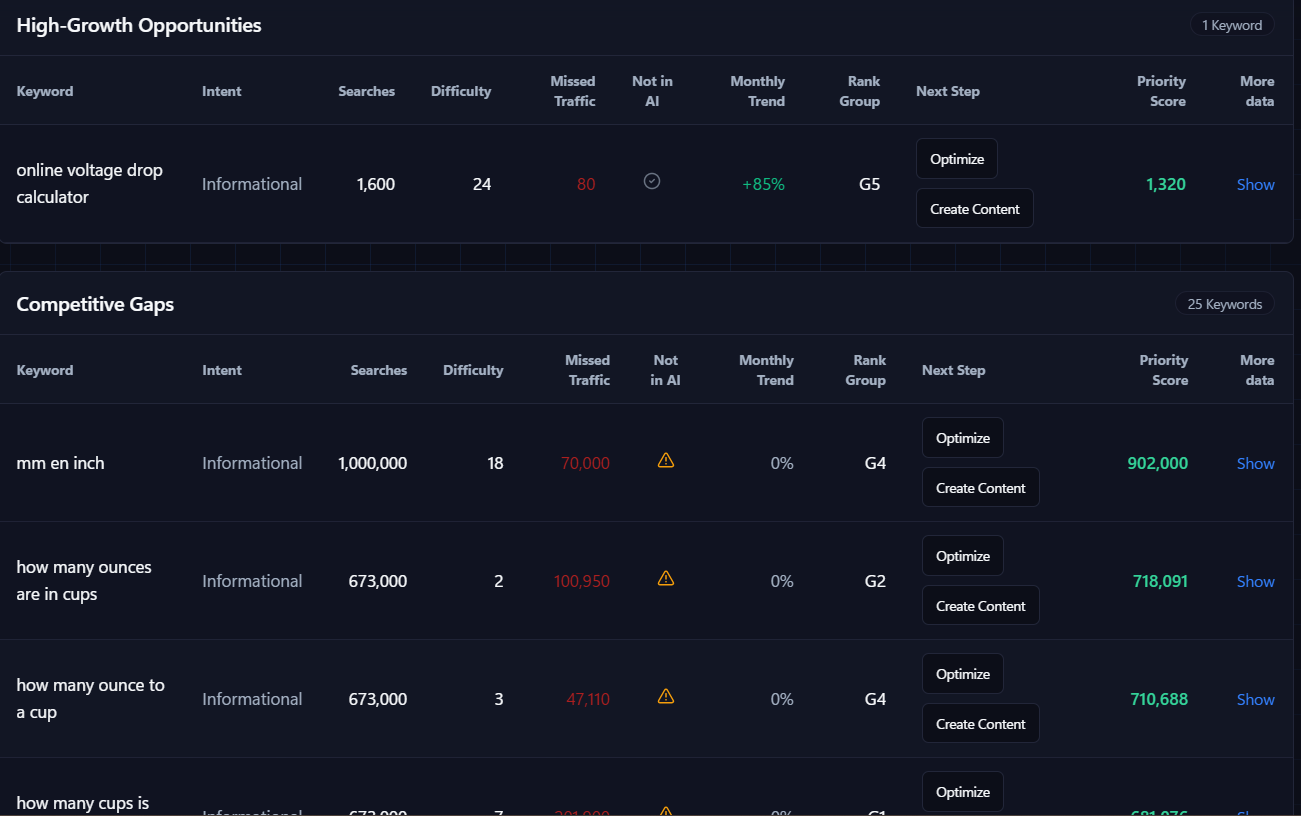Select the keyword how many ounces are in cups
This screenshot has height=816, width=1301.
point(84,581)
